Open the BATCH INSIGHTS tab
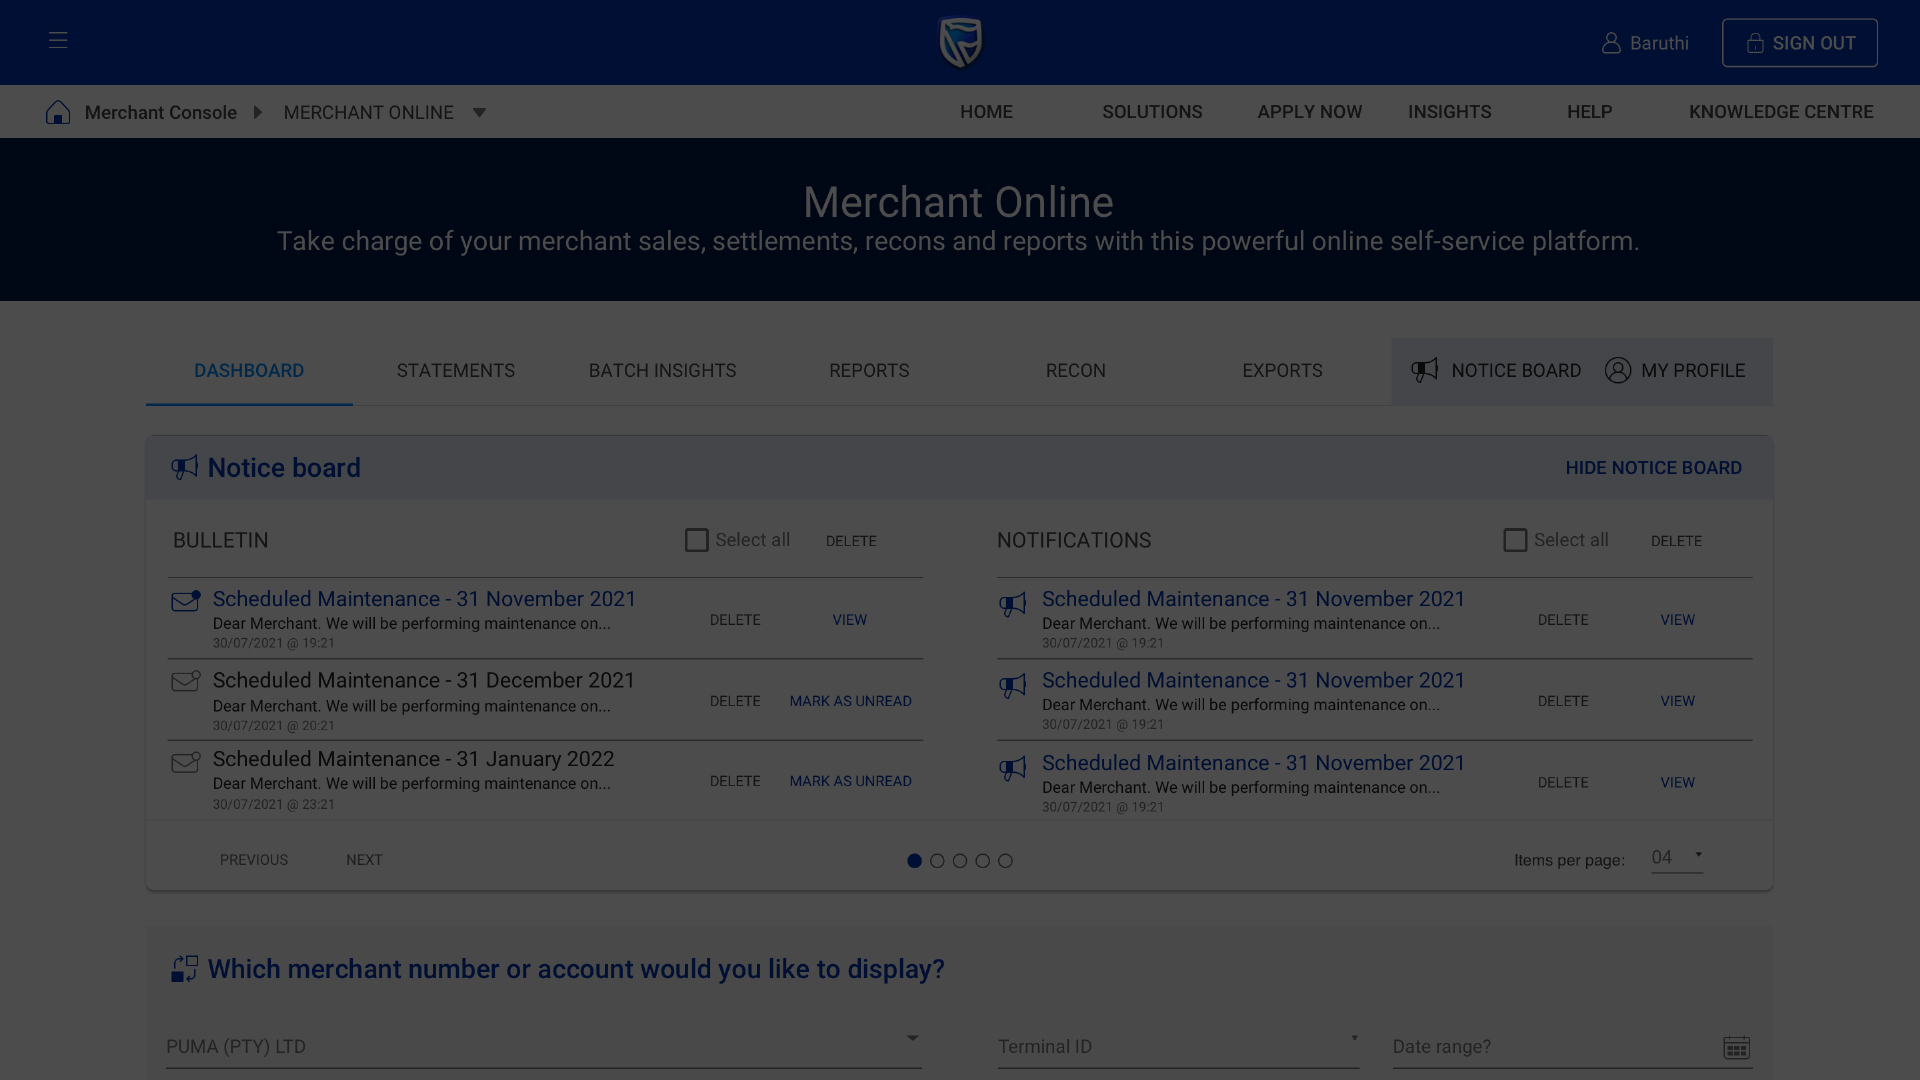 pos(662,371)
